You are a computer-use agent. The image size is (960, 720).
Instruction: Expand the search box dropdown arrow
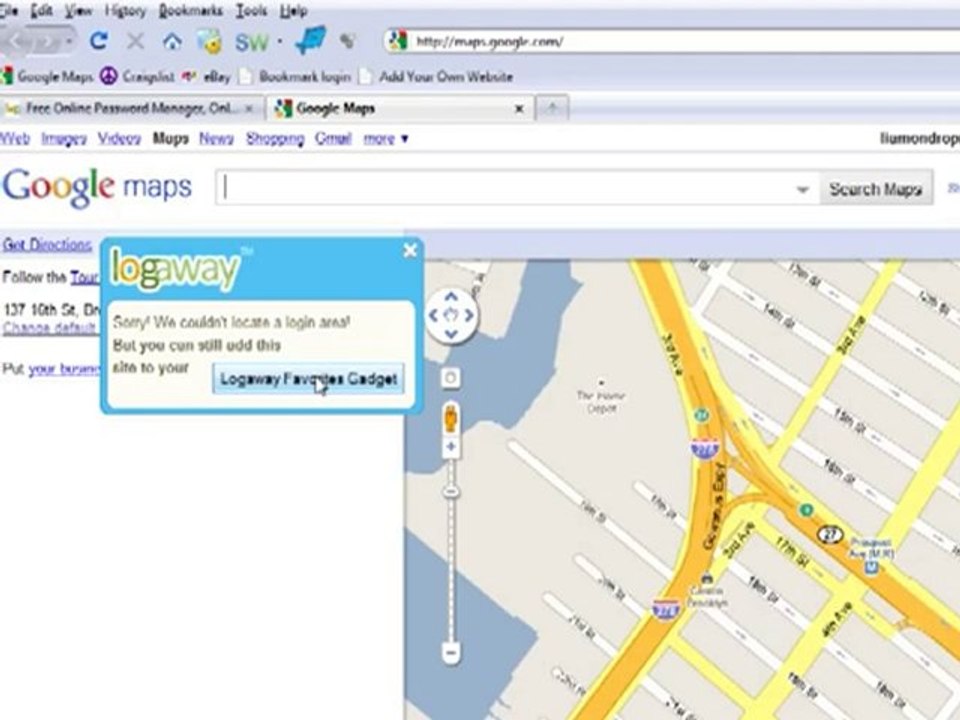(803, 190)
